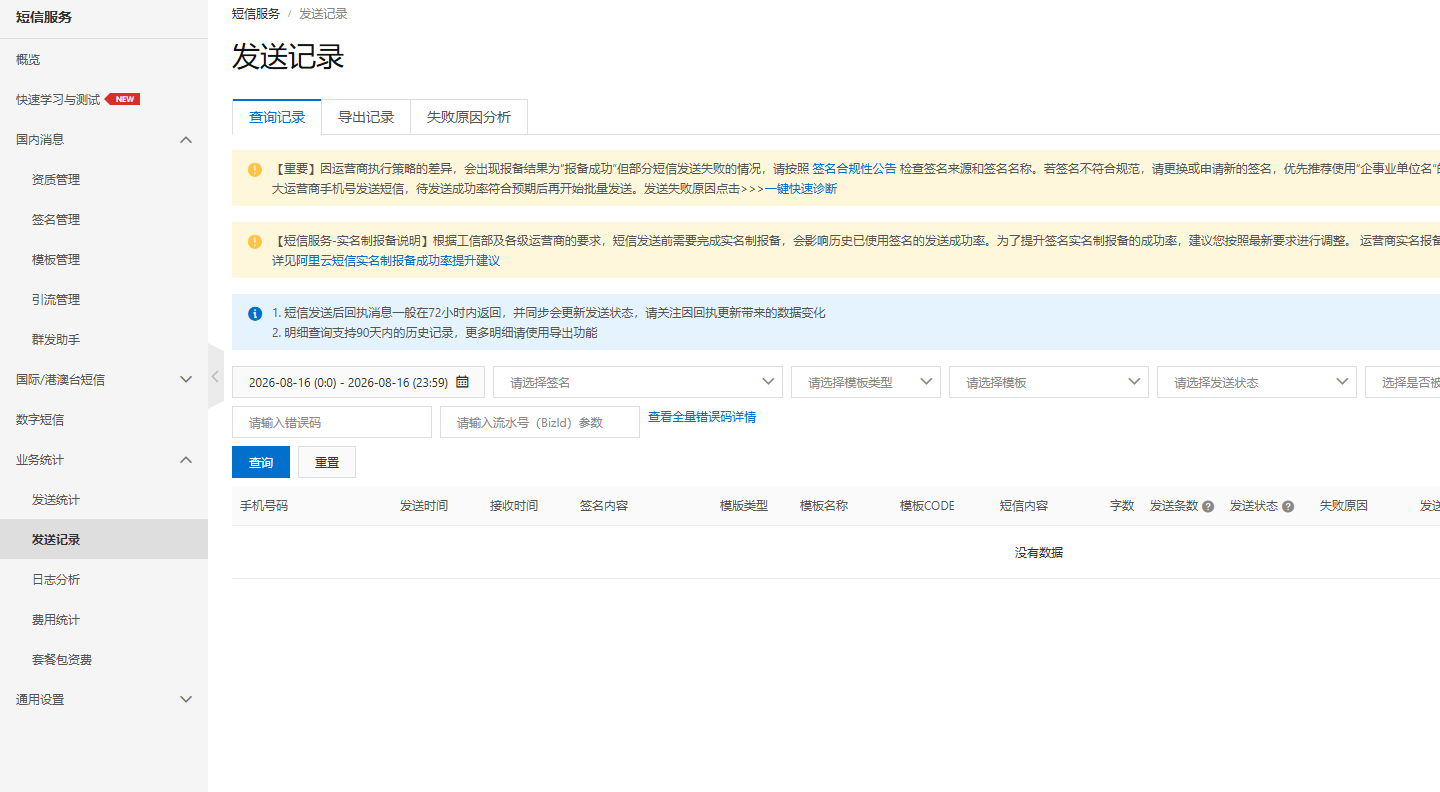1440x792 pixels.
Task: Open the 请选择签名 dropdown
Action: (638, 382)
